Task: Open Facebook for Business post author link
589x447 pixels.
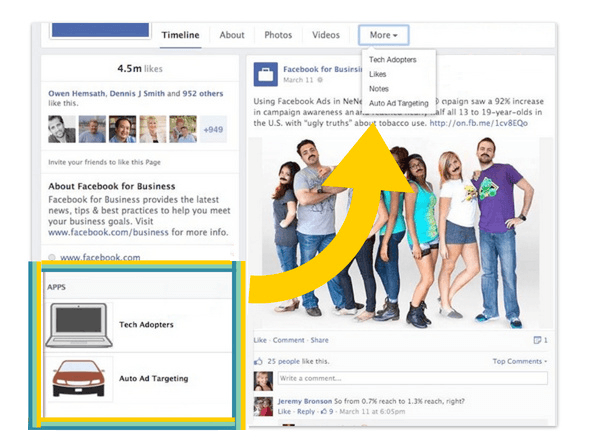Action: tap(322, 69)
